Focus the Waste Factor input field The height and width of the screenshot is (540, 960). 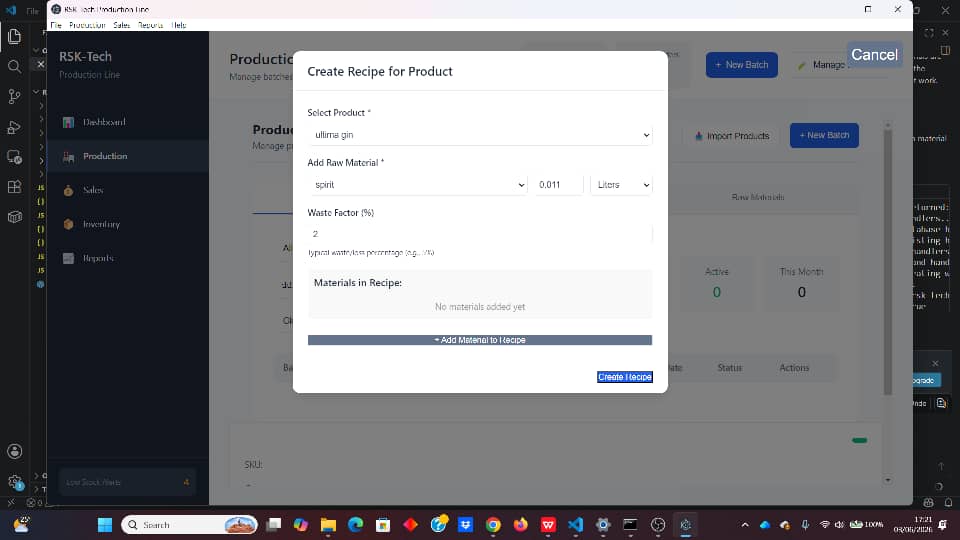pyautogui.click(x=480, y=234)
